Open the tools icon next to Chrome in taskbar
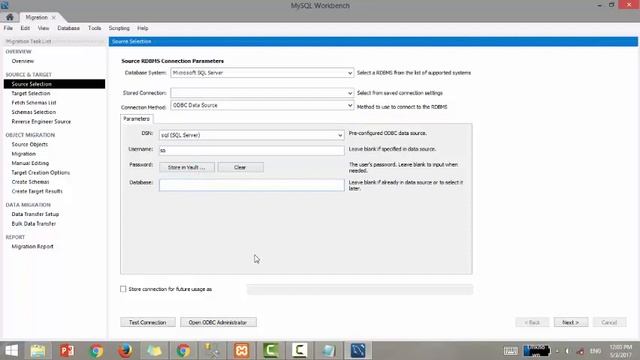This screenshot has height=360, width=640. (x=212, y=351)
